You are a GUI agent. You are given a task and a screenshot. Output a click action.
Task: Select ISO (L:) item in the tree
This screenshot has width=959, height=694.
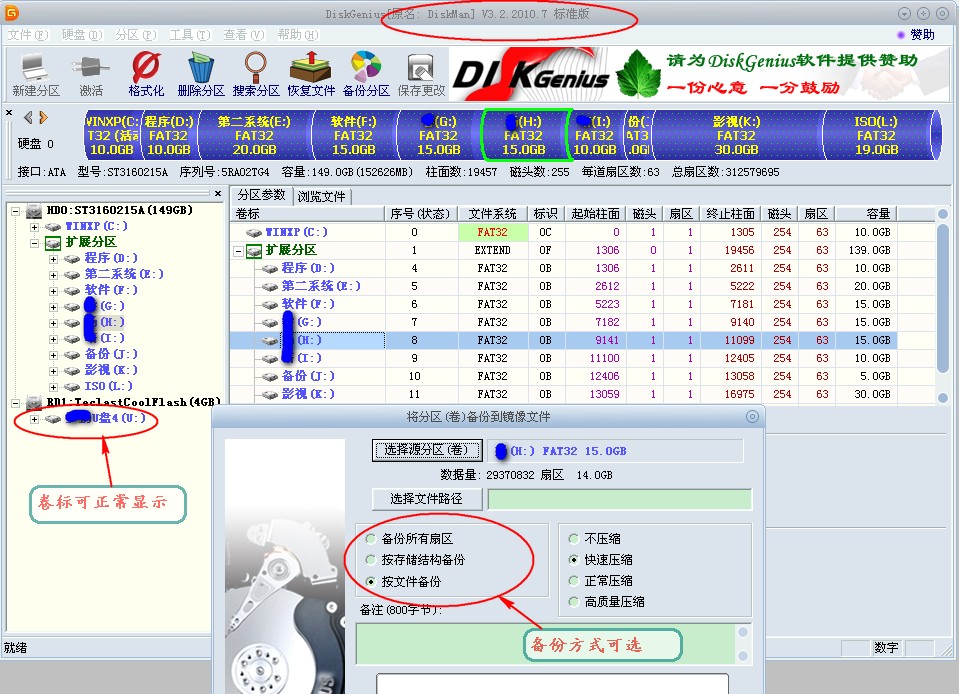(x=108, y=386)
